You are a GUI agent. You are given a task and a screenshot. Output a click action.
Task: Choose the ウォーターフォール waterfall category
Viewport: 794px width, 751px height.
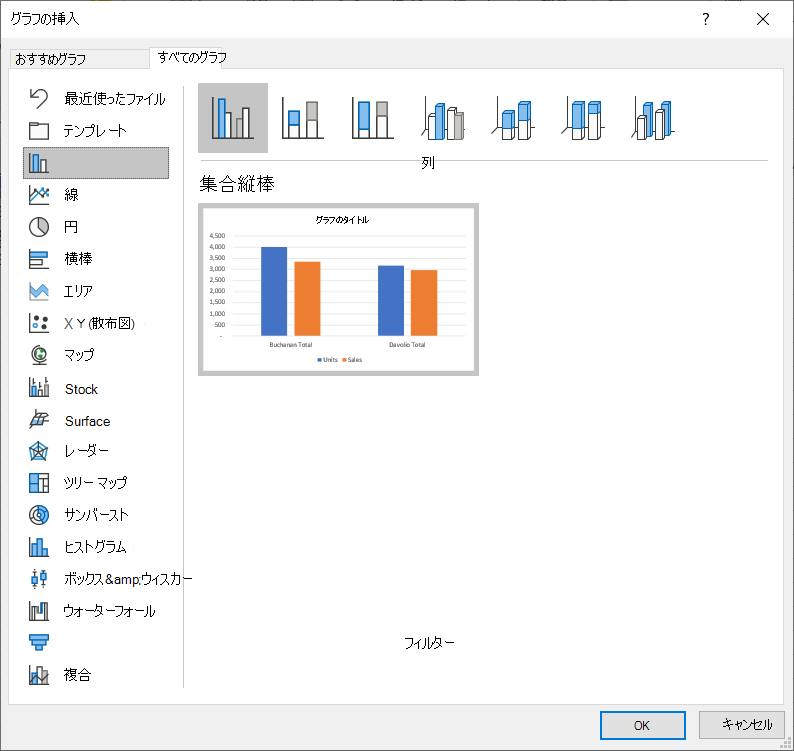pyautogui.click(x=96, y=611)
